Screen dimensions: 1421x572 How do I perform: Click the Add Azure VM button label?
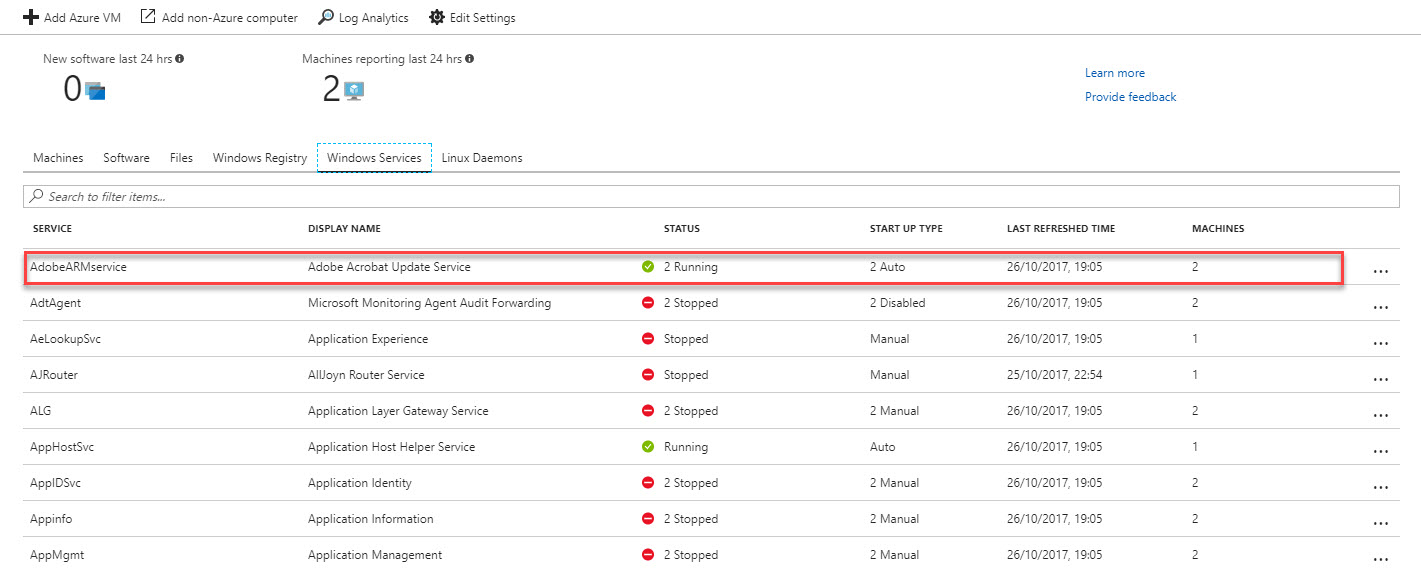[82, 18]
